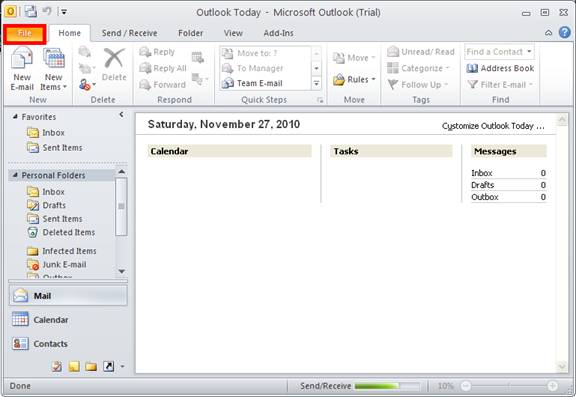Viewport: 576px width, 397px height.
Task: Open the Drafts folder
Action: click(x=47, y=205)
